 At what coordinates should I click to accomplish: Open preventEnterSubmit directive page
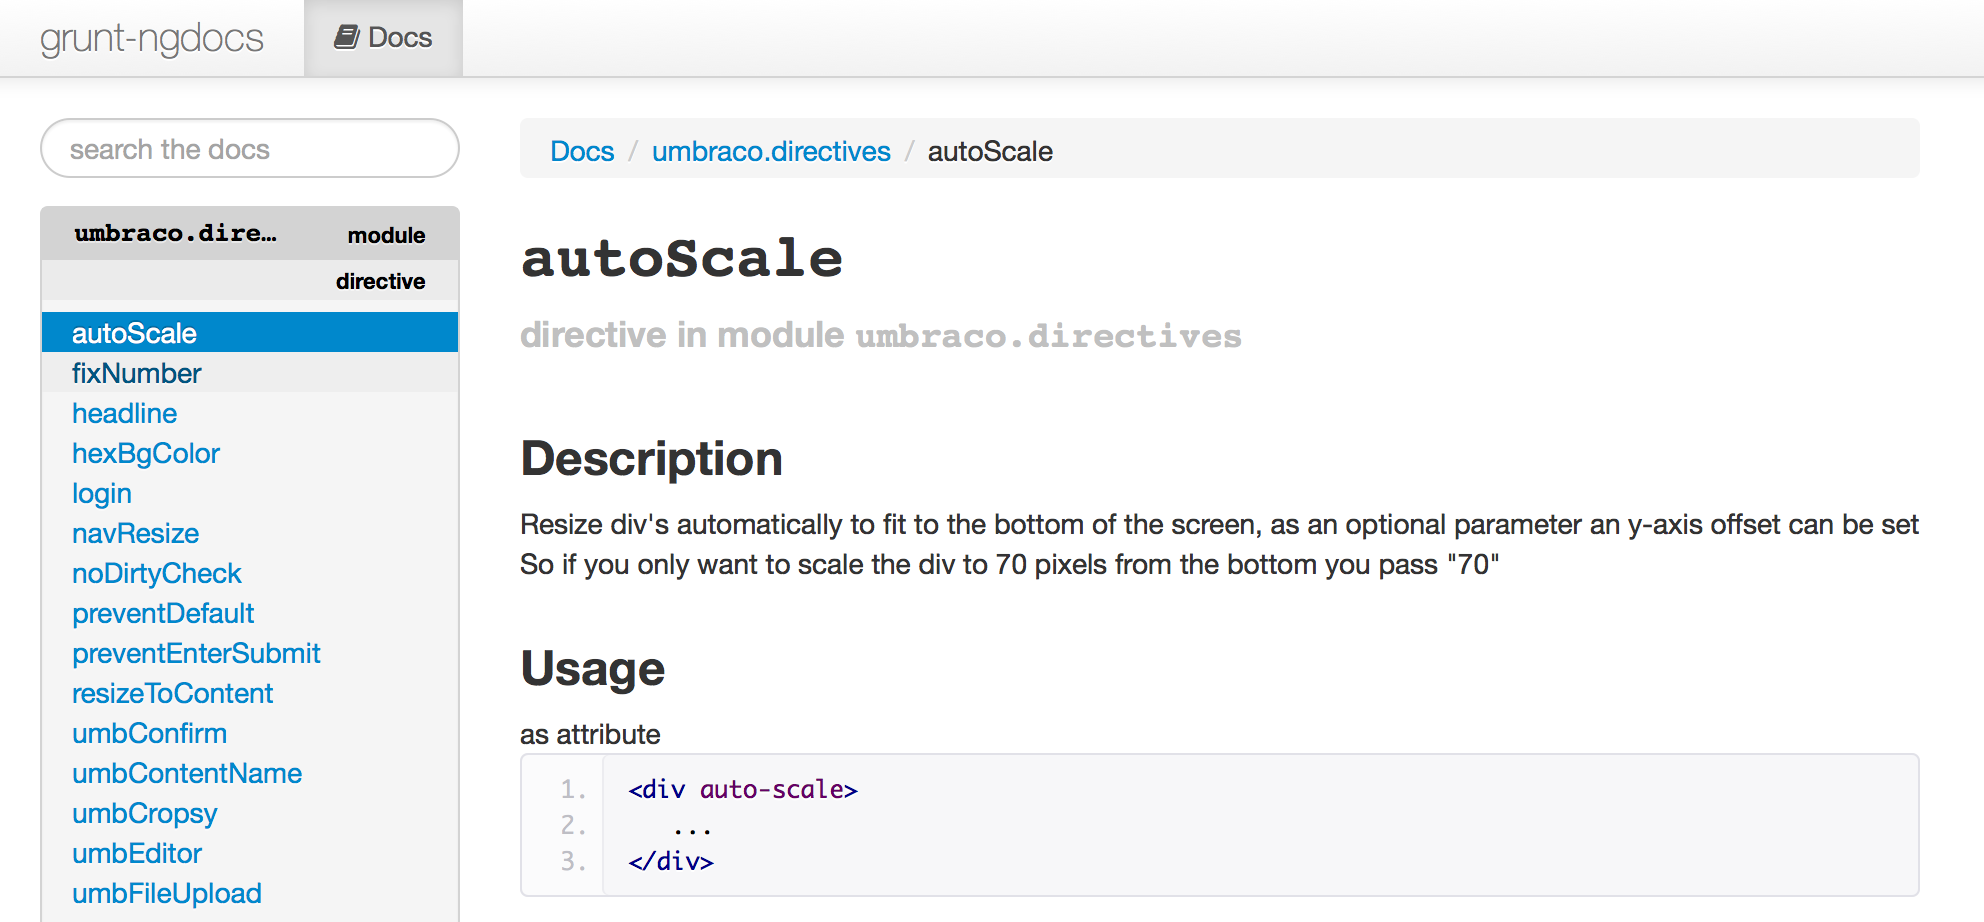click(x=196, y=653)
